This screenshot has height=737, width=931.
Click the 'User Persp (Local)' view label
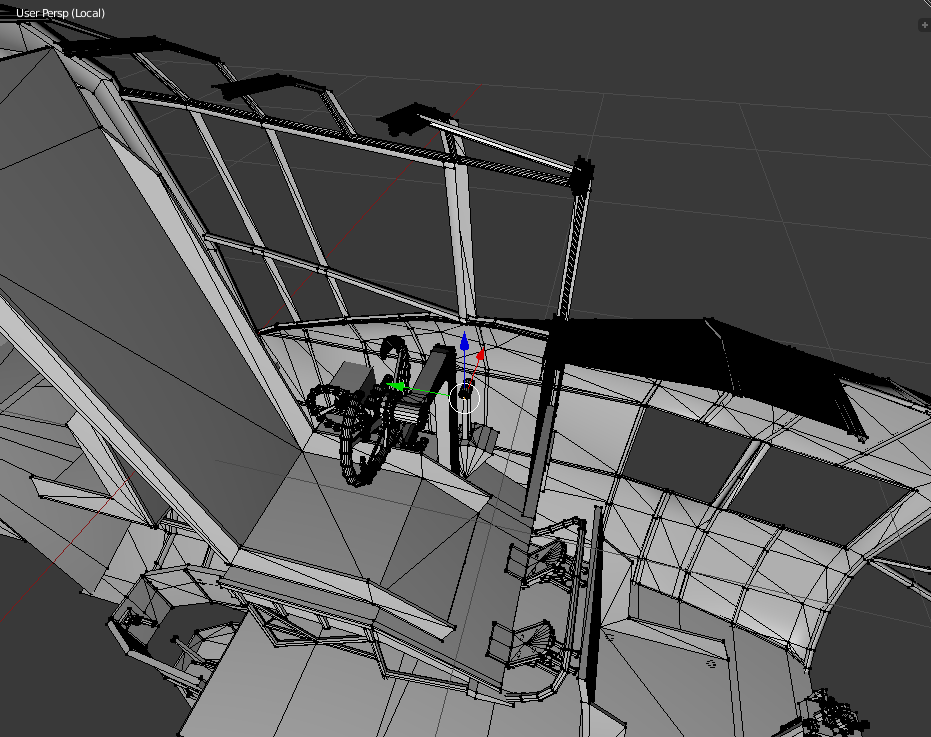pos(60,13)
